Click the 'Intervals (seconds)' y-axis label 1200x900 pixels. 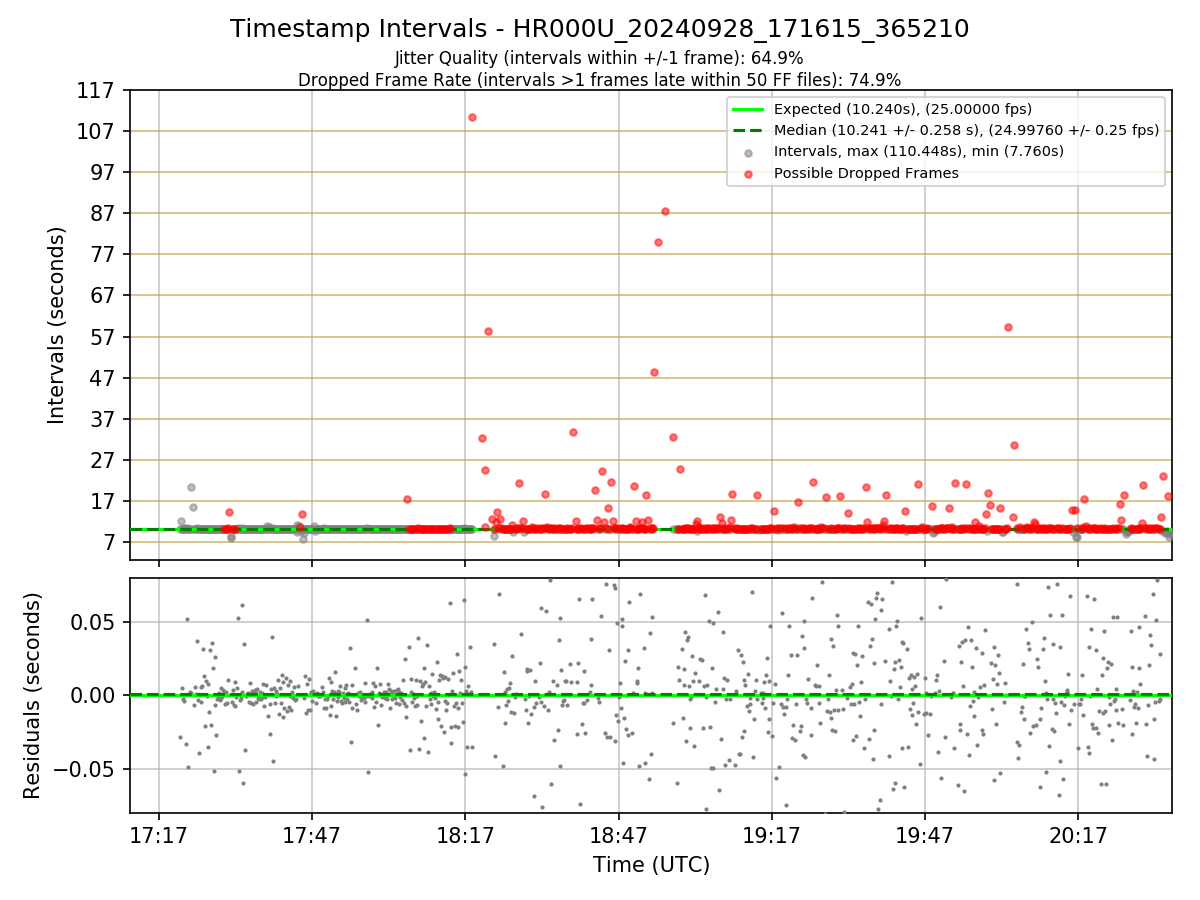tap(56, 325)
